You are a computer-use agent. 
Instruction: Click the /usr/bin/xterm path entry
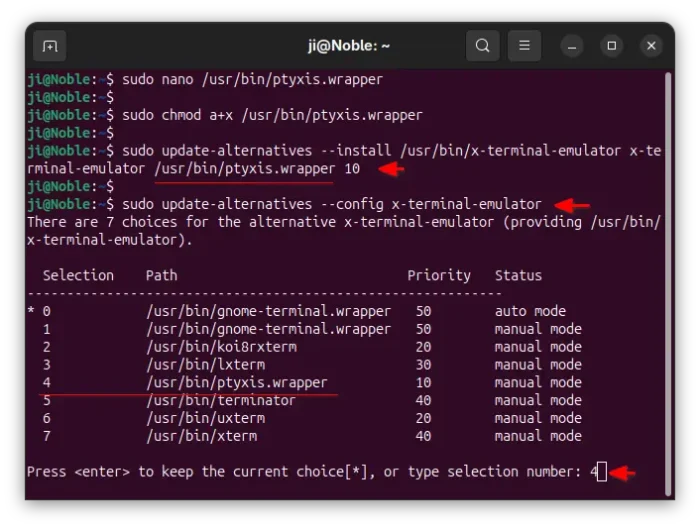[201, 436]
